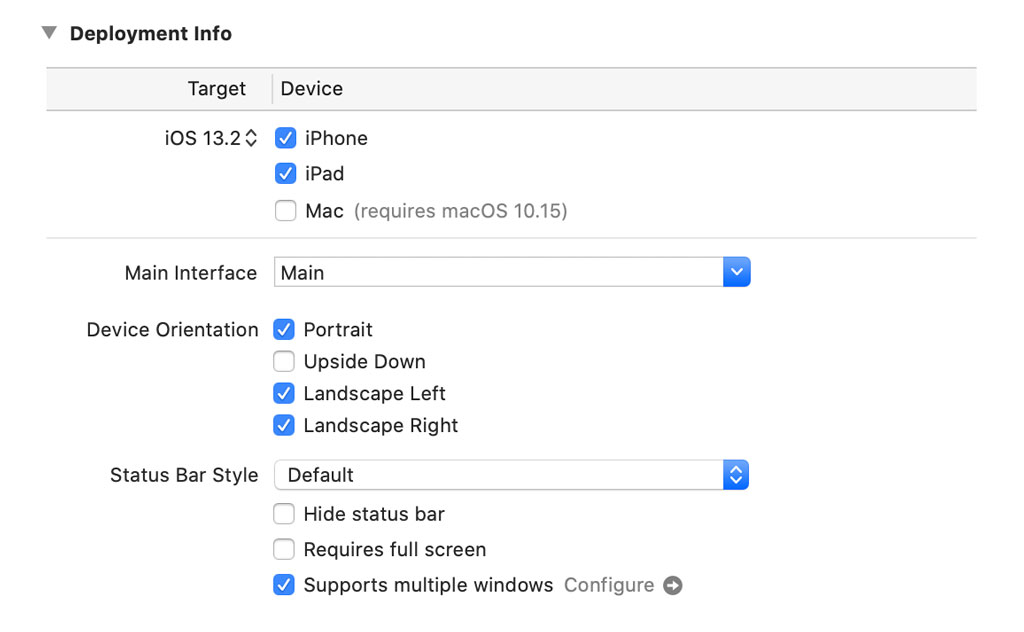1024x632 pixels.
Task: Click the iOS 13.2 version stepper
Action: tap(253, 138)
